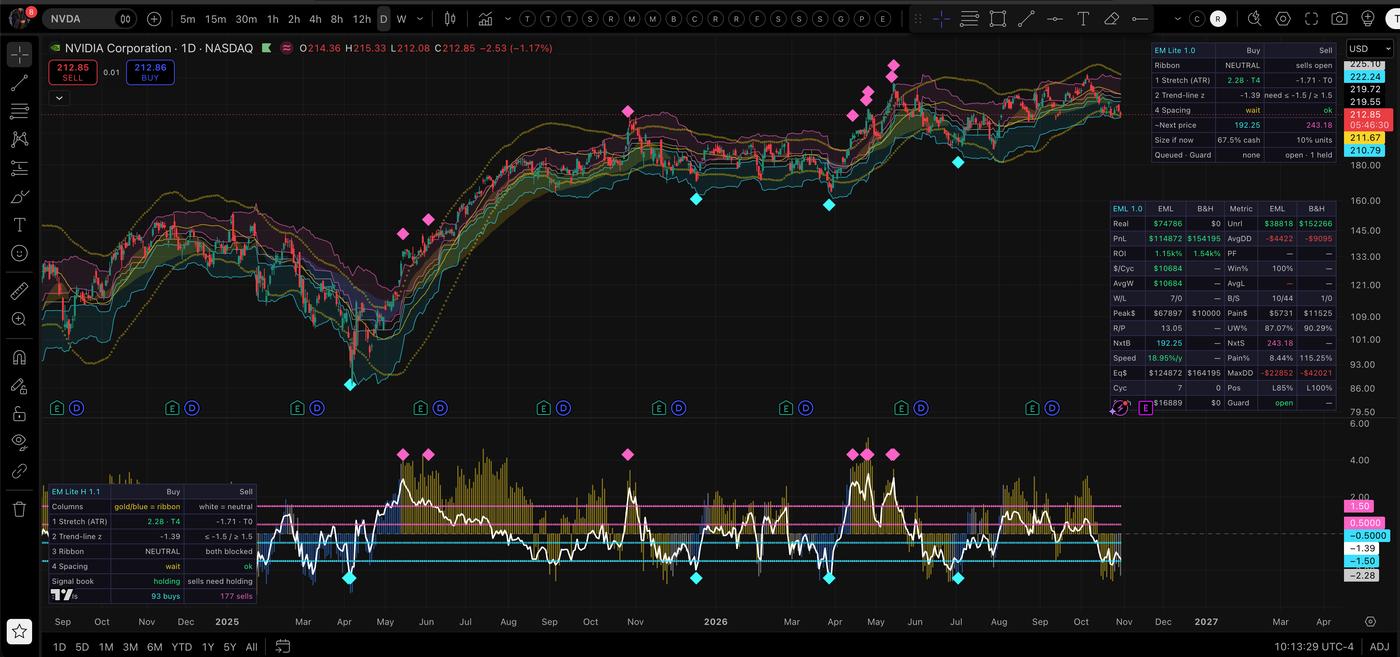Screen dimensions: 1400x657
Task: Add a symbol with the plus circle icon
Action: 154,19
